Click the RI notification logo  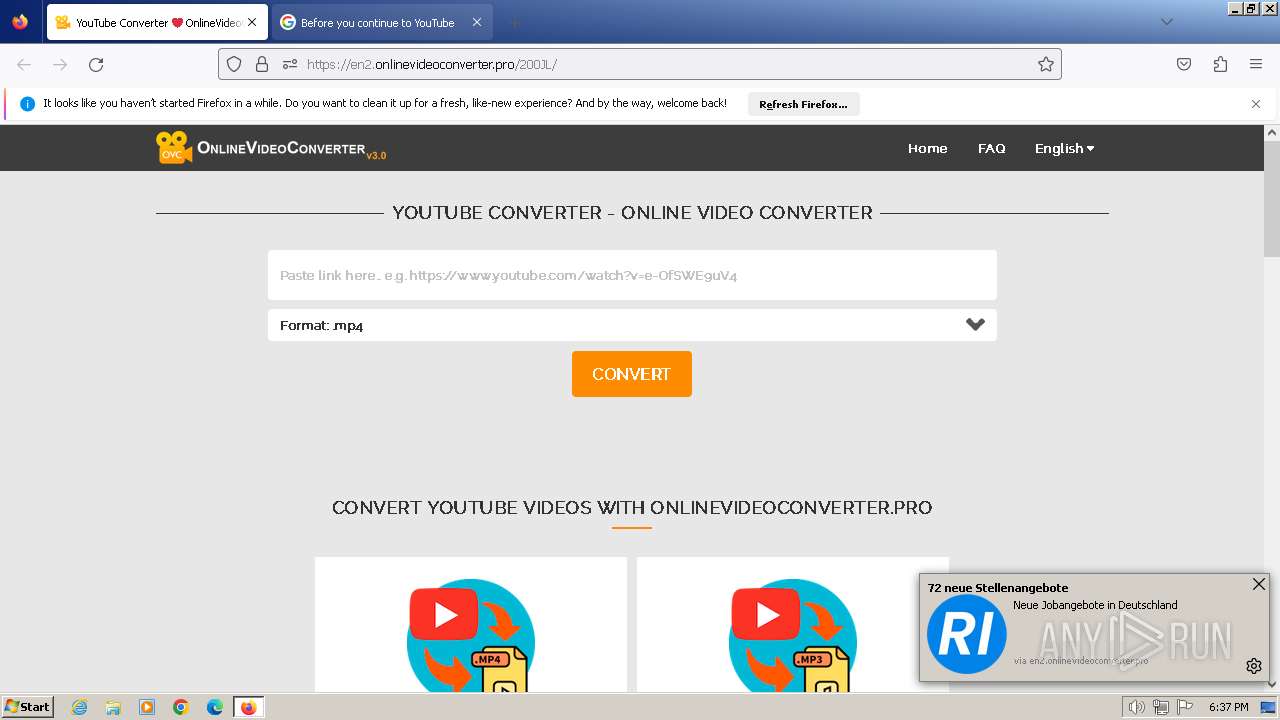pyautogui.click(x=966, y=634)
